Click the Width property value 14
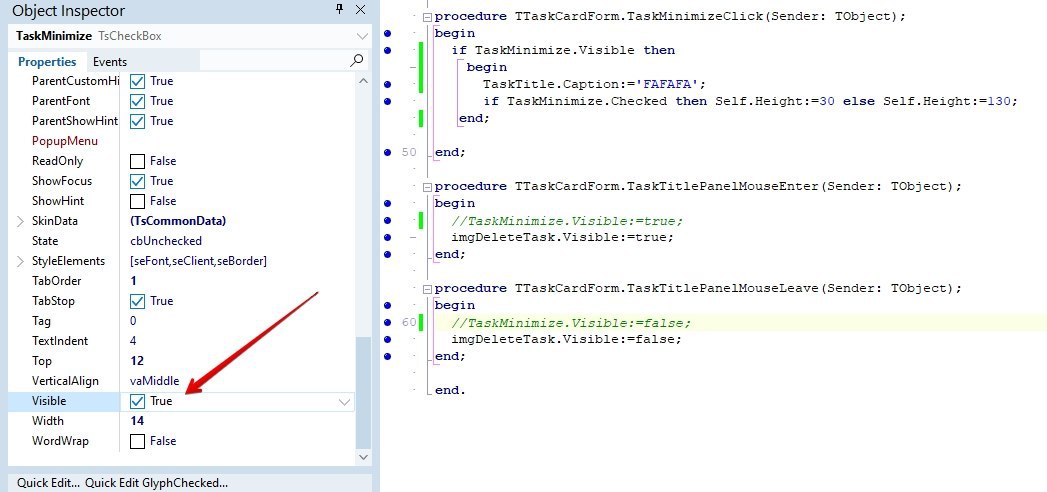Image resolution: width=1047 pixels, height=492 pixels. pos(137,421)
